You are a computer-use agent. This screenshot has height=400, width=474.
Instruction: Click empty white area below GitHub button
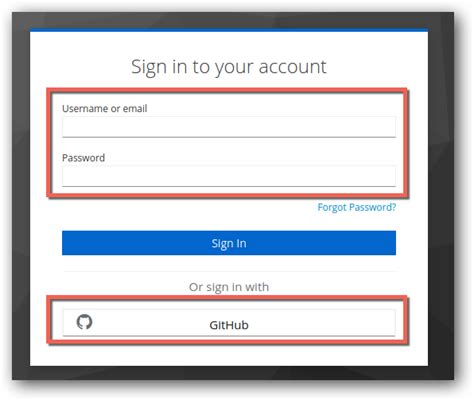(229, 355)
